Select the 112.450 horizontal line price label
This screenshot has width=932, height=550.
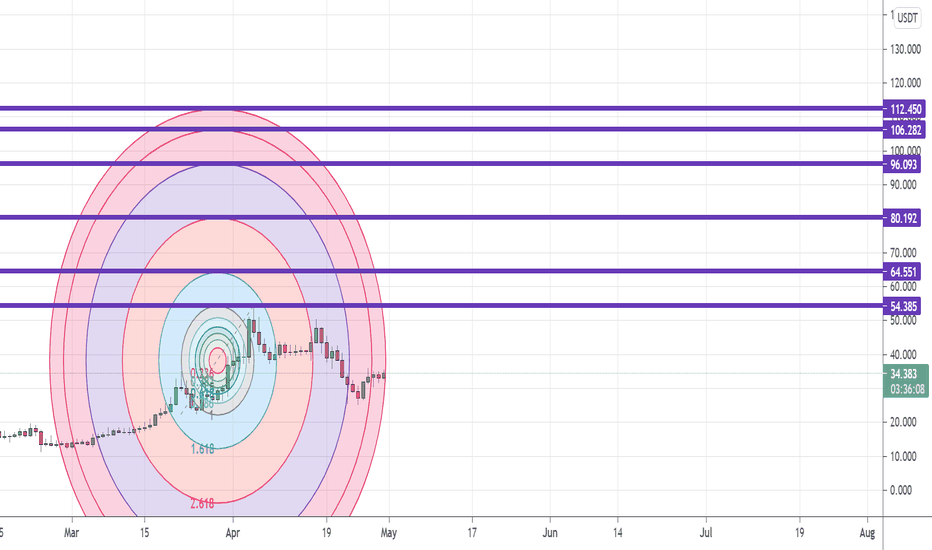pyautogui.click(x=904, y=109)
